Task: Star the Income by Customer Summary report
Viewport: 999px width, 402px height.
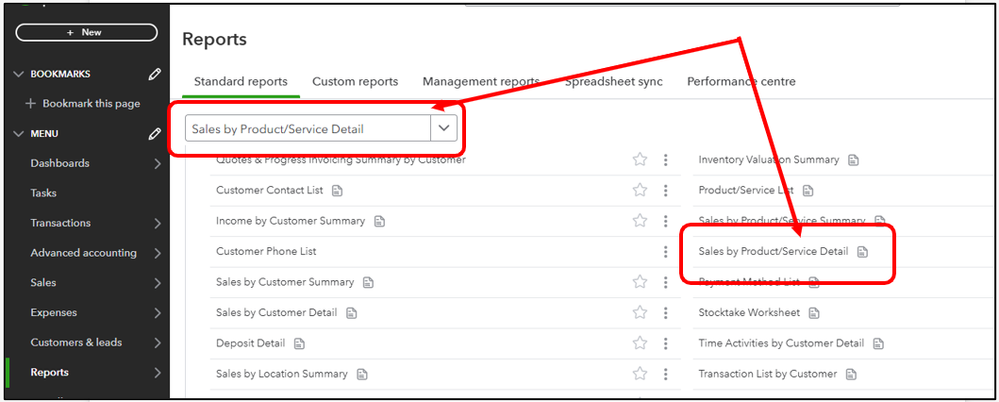Action: point(640,220)
